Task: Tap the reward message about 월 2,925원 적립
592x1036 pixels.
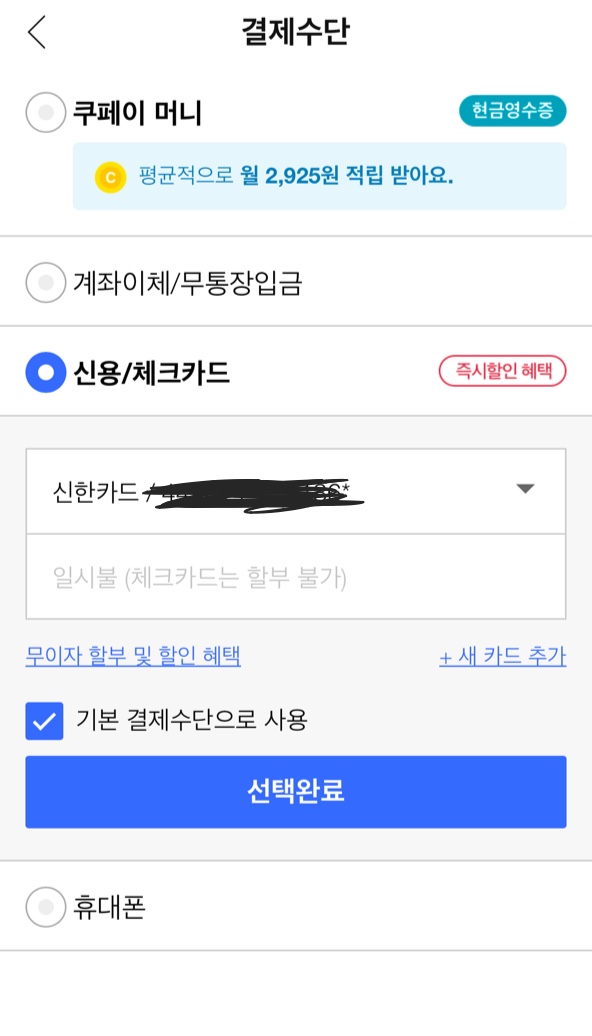Action: click(300, 177)
